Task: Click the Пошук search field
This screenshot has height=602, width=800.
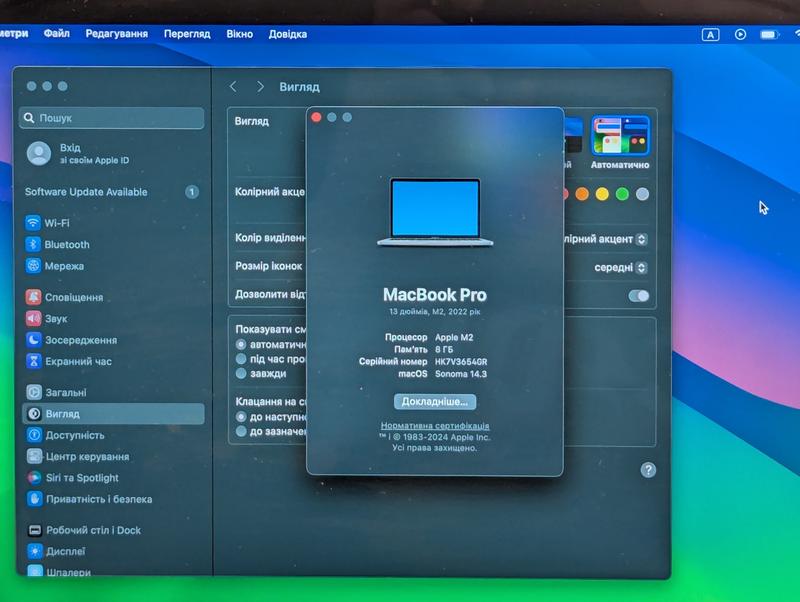Action: [x=112, y=118]
